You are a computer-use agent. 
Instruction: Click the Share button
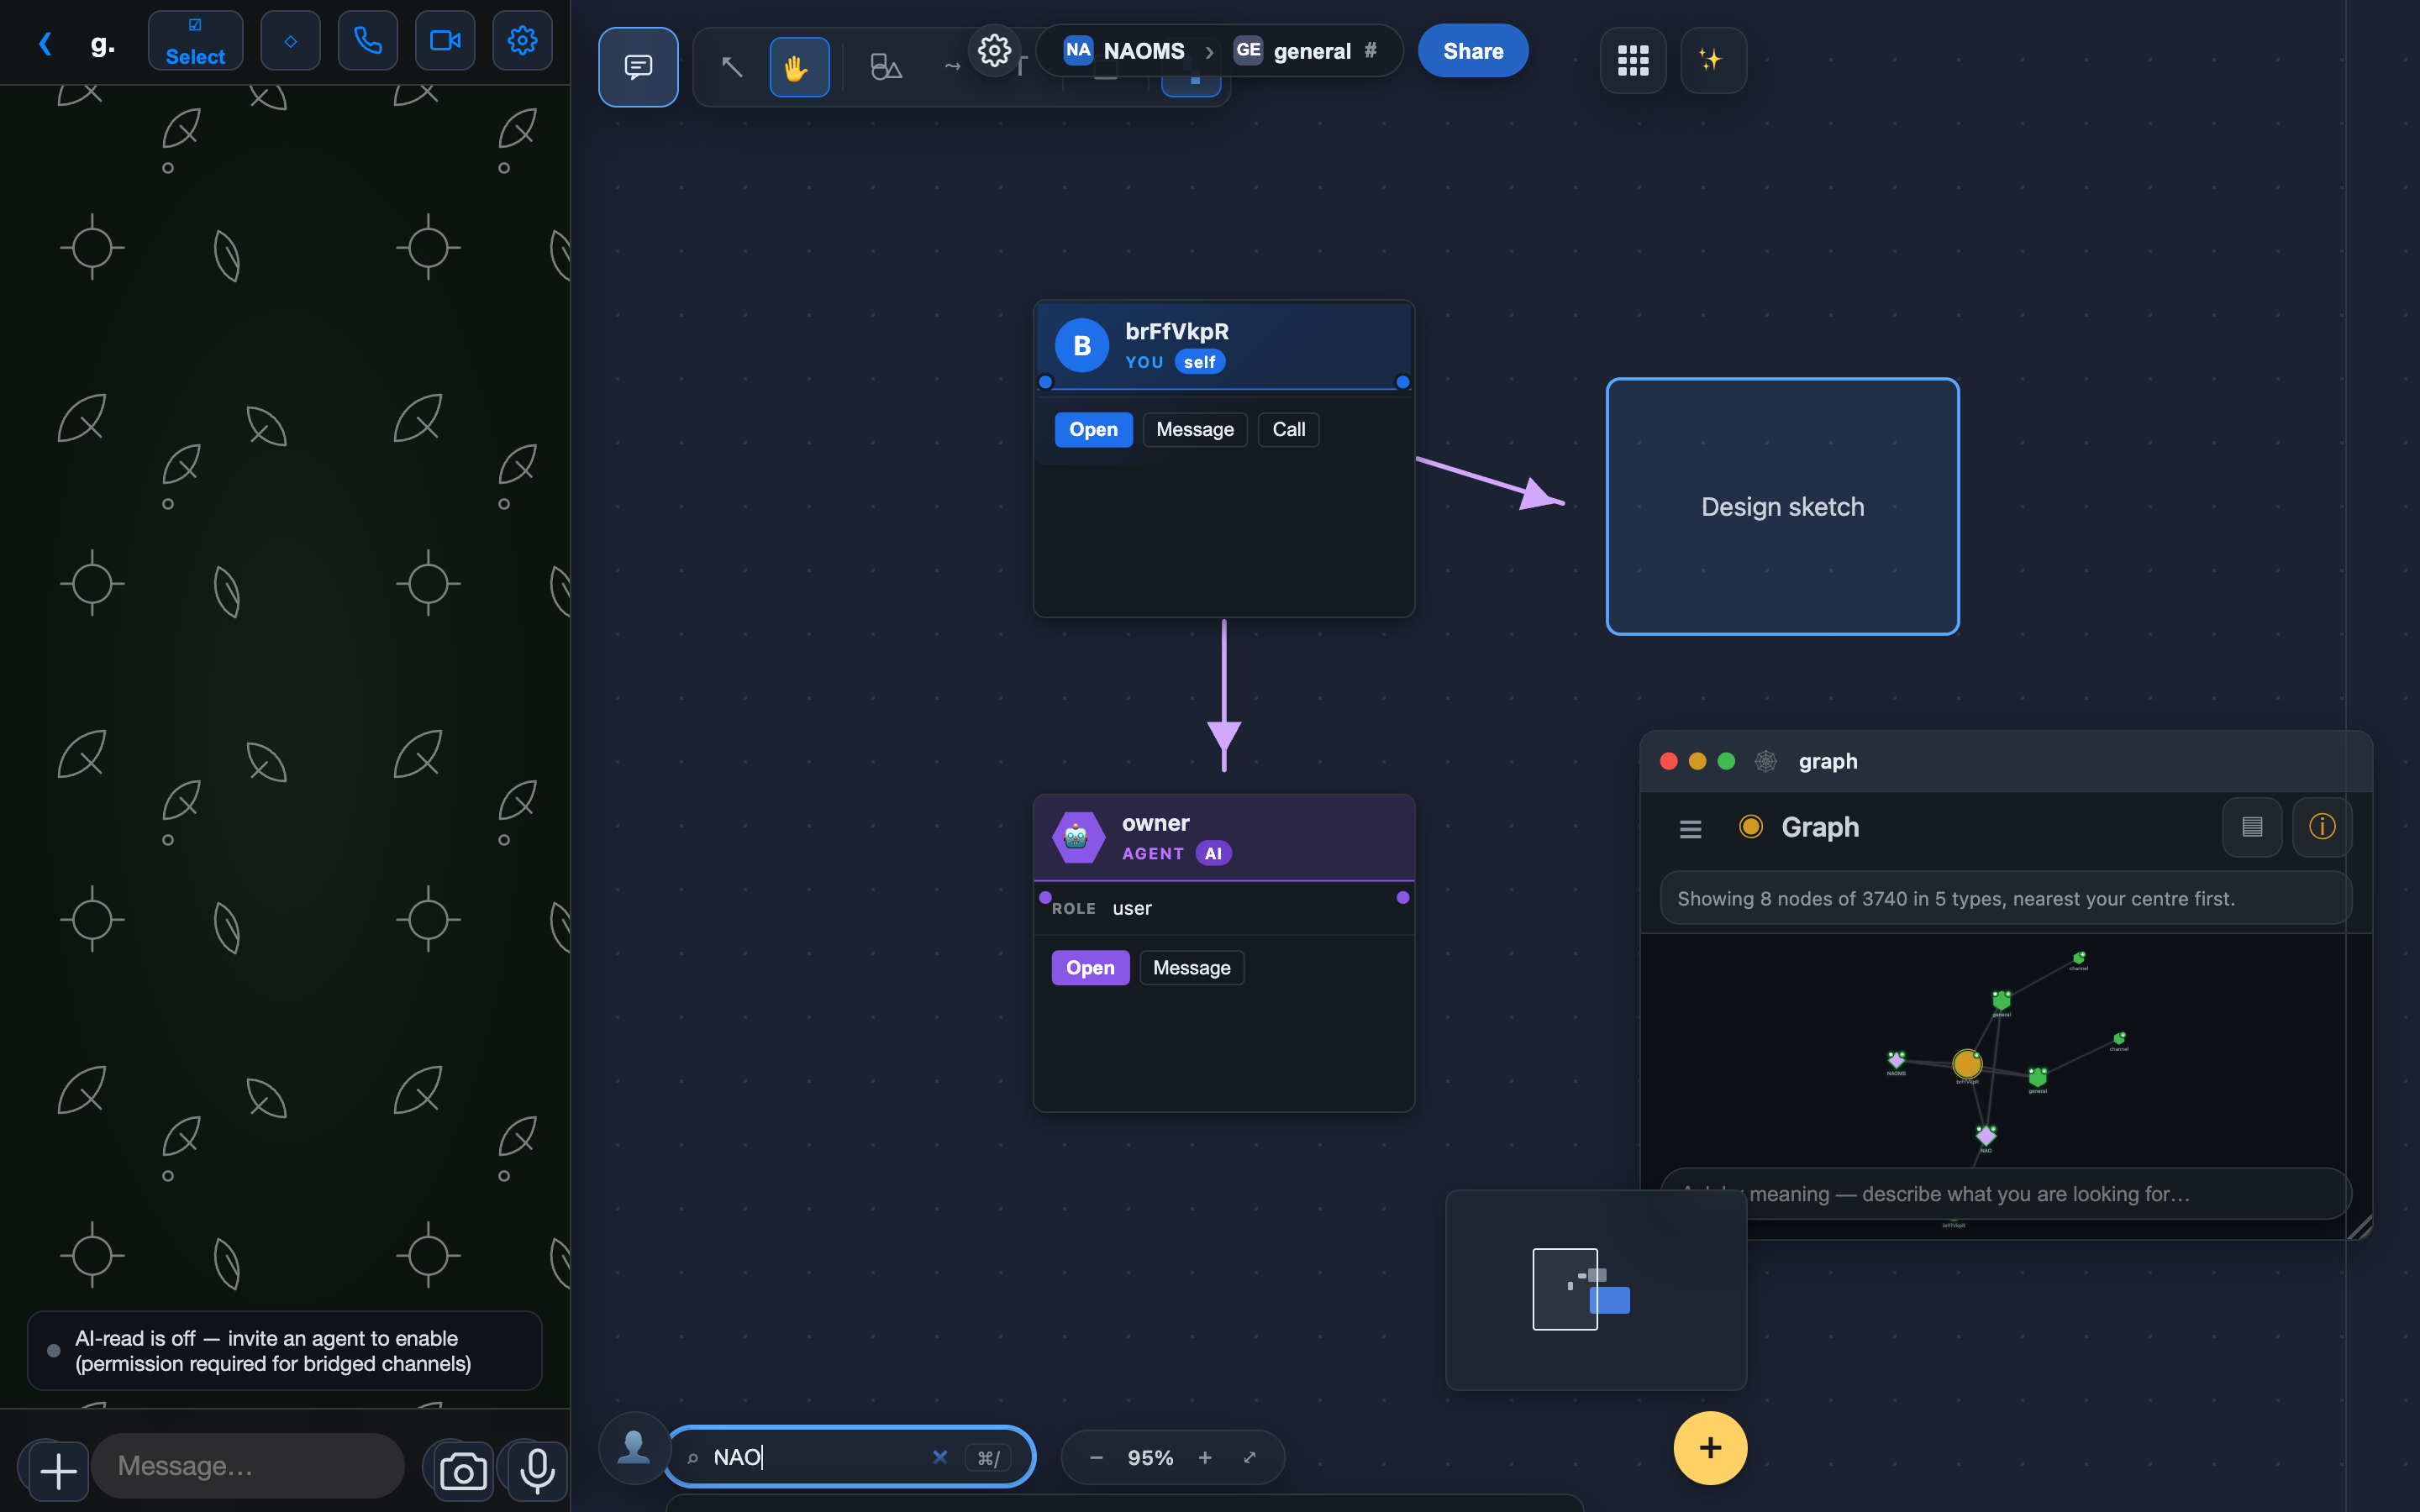(x=1473, y=51)
